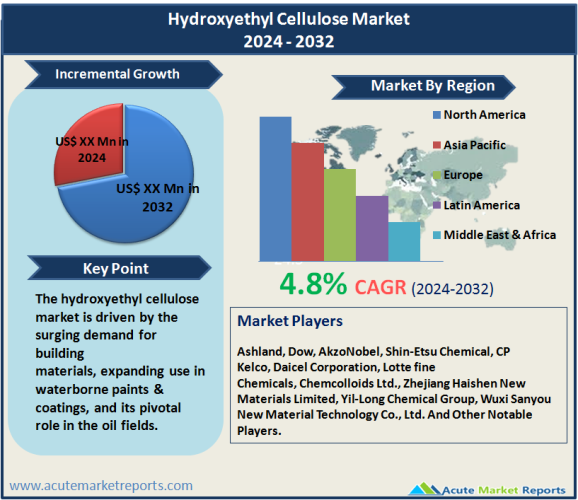Viewport: 578px width, 500px height.
Task: Open the www.acutemarketreports.com link
Action: tap(101, 486)
